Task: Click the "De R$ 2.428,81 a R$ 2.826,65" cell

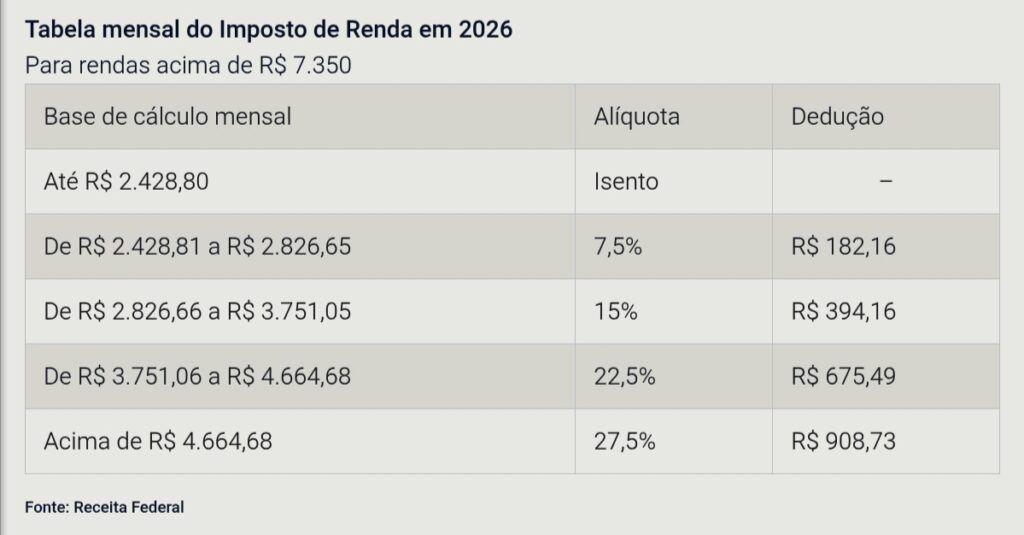Action: coord(197,246)
